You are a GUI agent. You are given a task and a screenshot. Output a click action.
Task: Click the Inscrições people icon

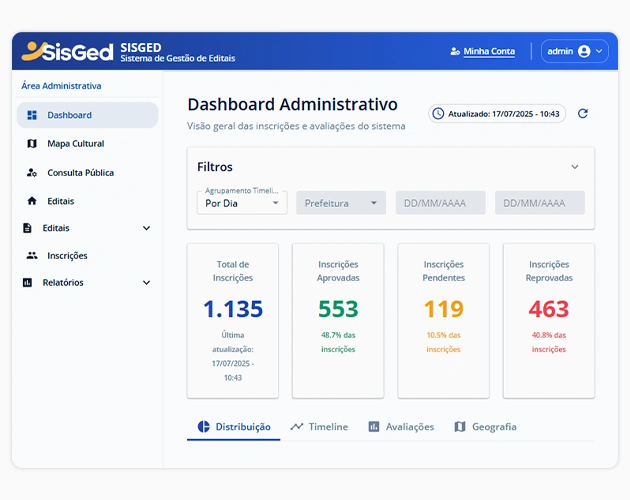click(x=32, y=256)
